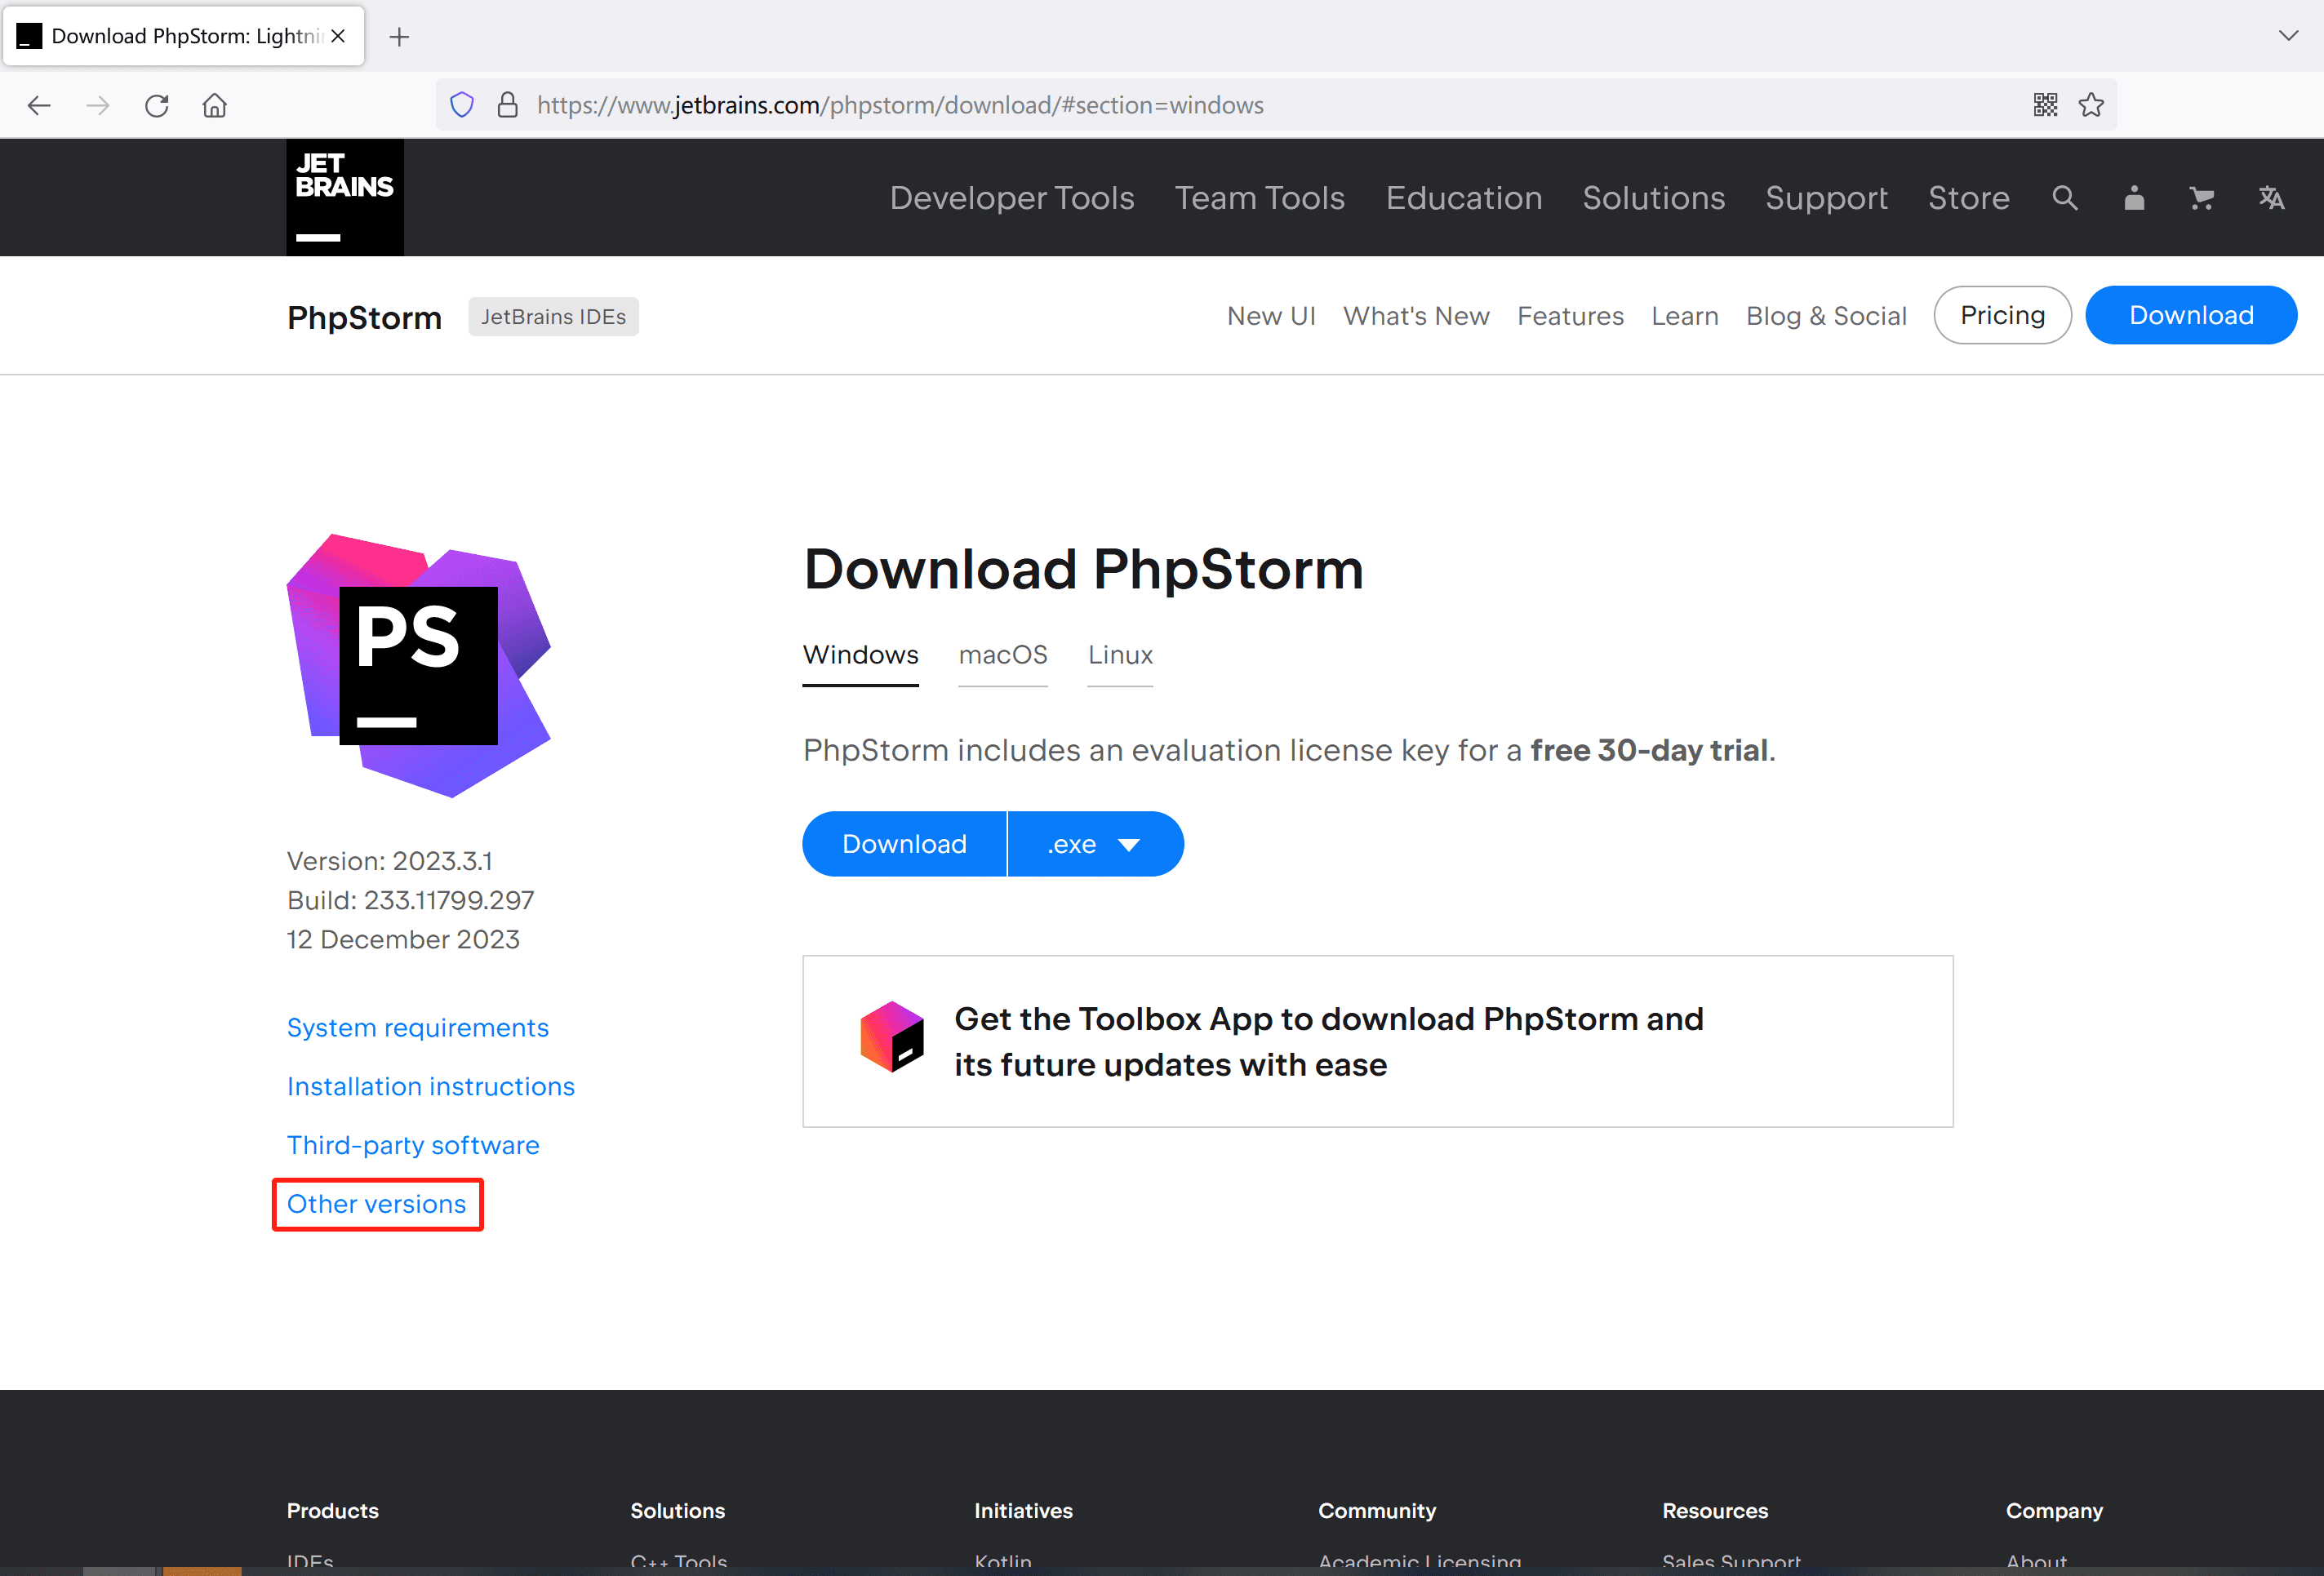Open the .exe installer format dropdown
Image resolution: width=2324 pixels, height=1576 pixels.
click(x=1094, y=843)
